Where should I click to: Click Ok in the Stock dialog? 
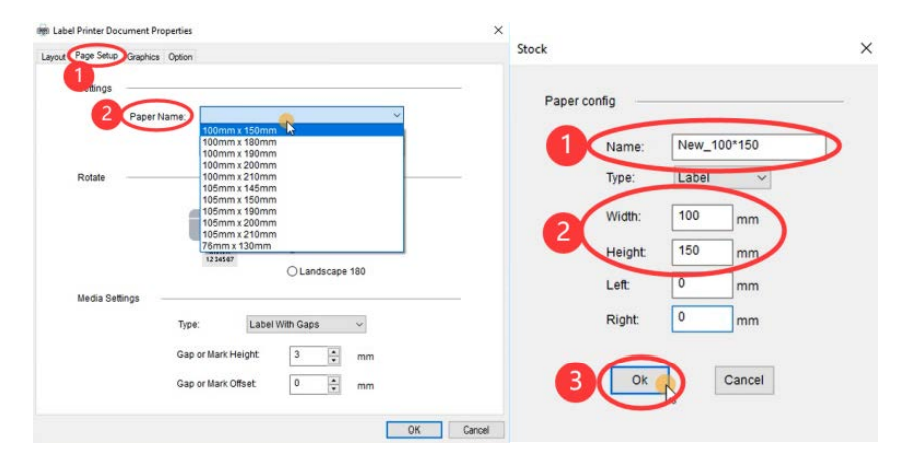point(640,381)
